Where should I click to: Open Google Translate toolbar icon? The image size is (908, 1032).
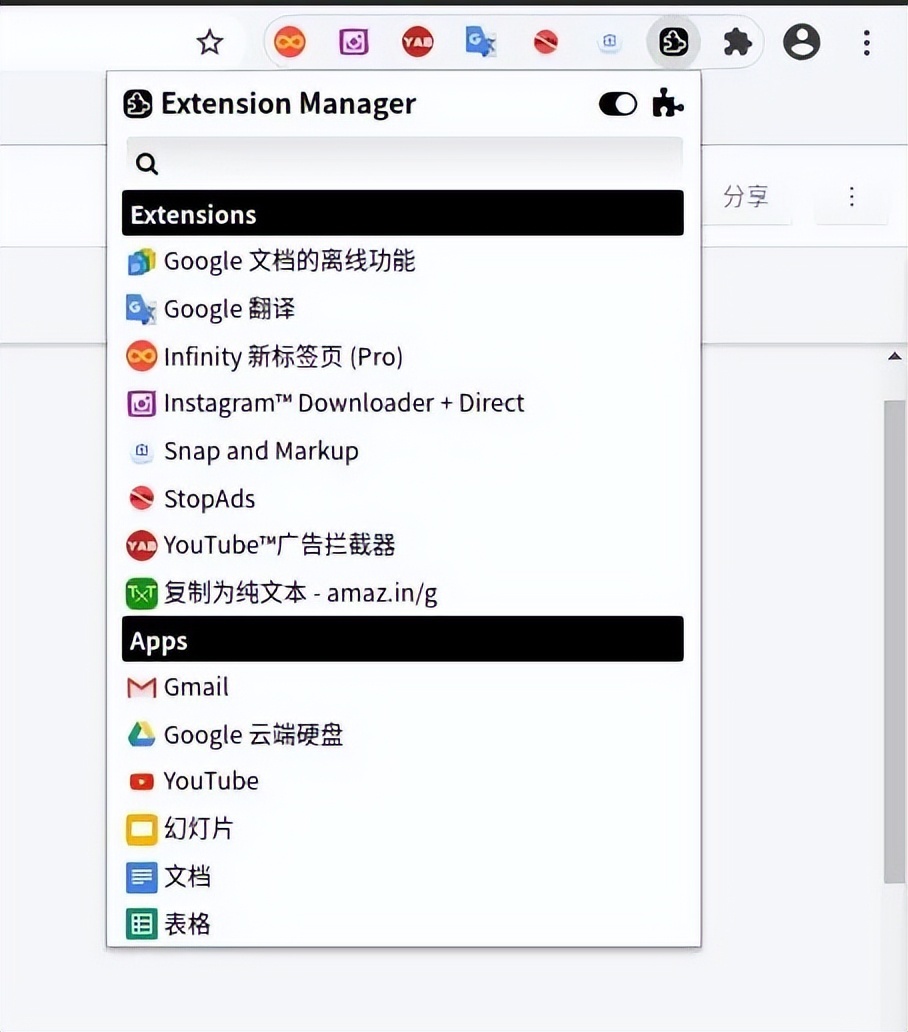coord(481,42)
